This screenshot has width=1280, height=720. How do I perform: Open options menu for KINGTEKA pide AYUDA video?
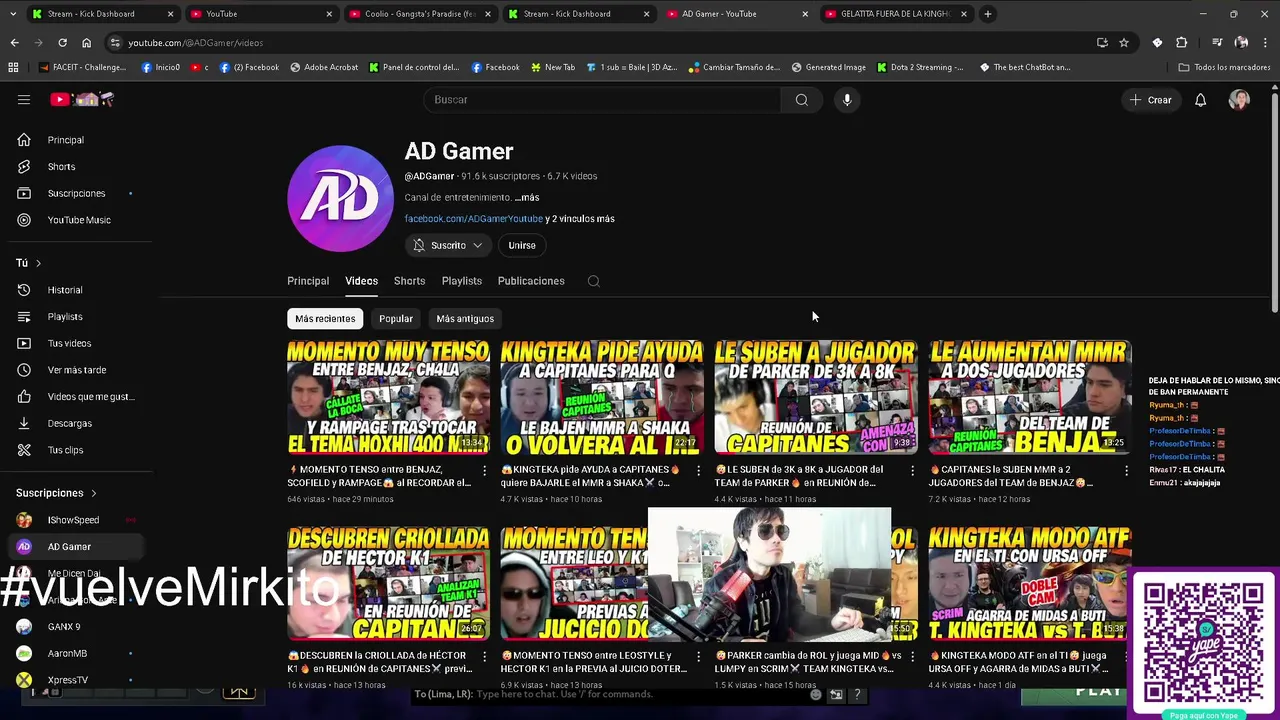(x=699, y=470)
